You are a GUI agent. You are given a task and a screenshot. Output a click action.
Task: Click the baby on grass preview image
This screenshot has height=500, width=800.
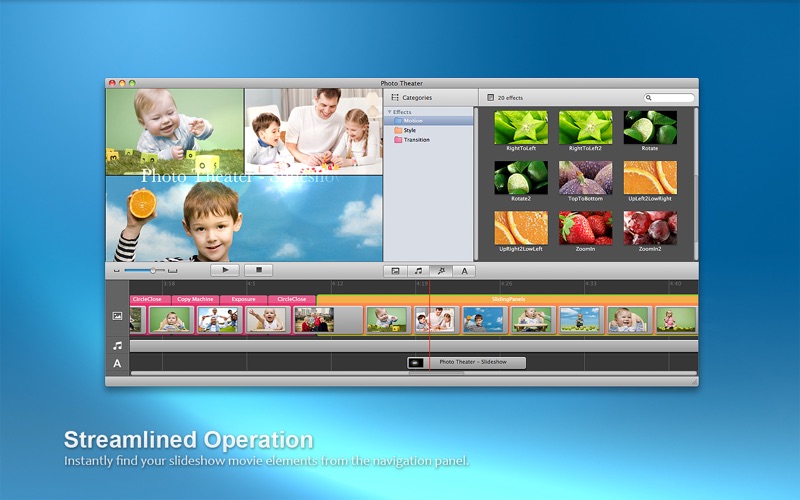[x=175, y=132]
